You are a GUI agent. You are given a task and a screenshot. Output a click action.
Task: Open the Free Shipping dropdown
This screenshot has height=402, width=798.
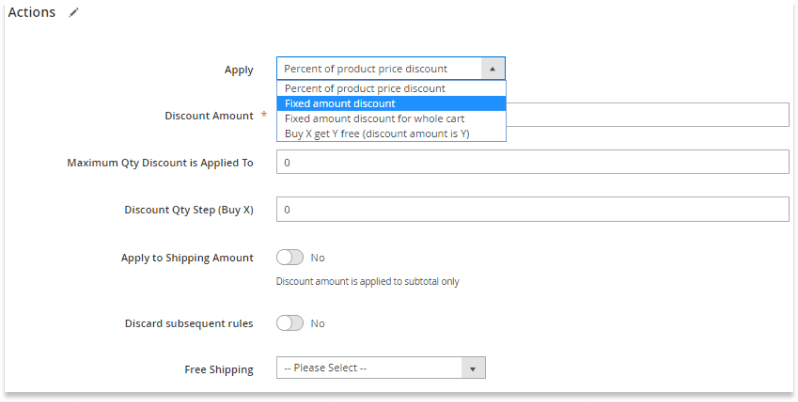[381, 367]
